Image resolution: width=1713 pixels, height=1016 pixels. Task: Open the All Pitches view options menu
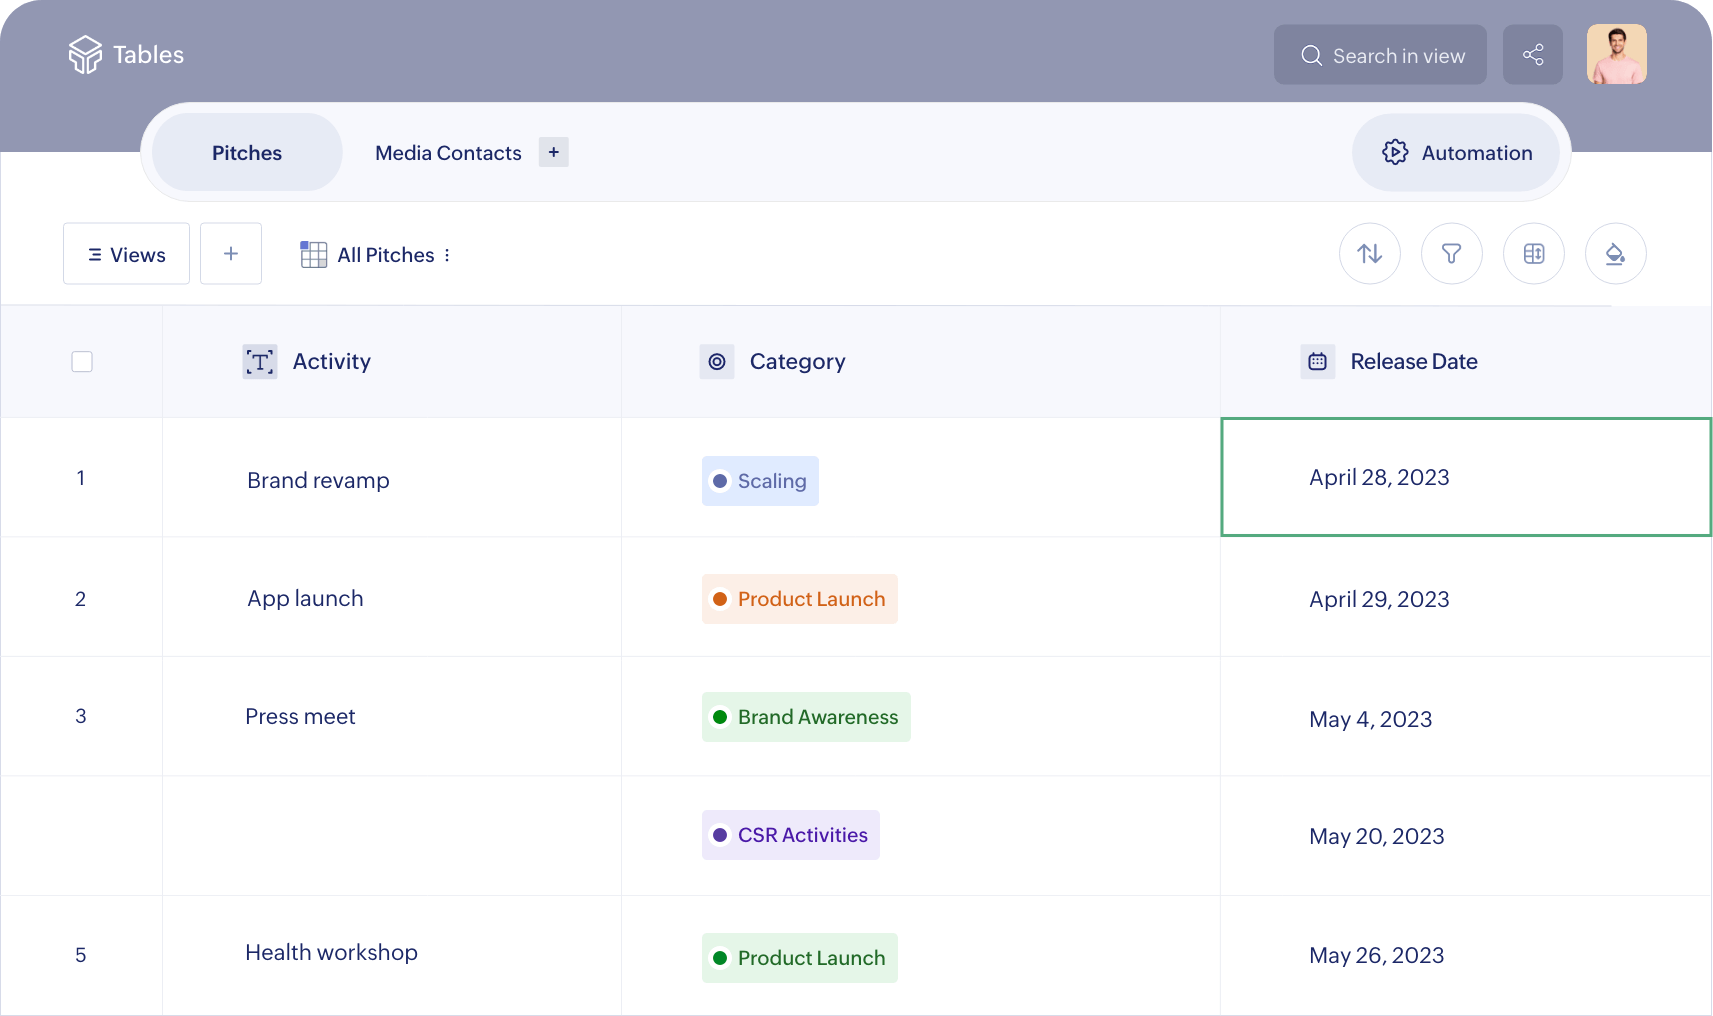coord(447,255)
